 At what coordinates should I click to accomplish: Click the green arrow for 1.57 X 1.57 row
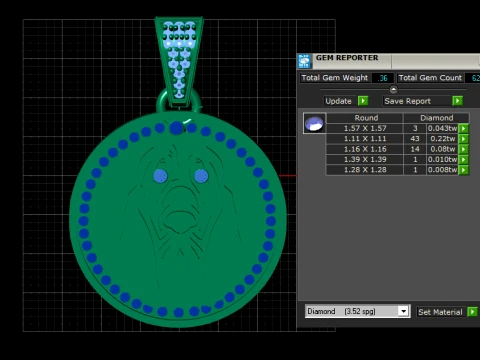(463, 128)
